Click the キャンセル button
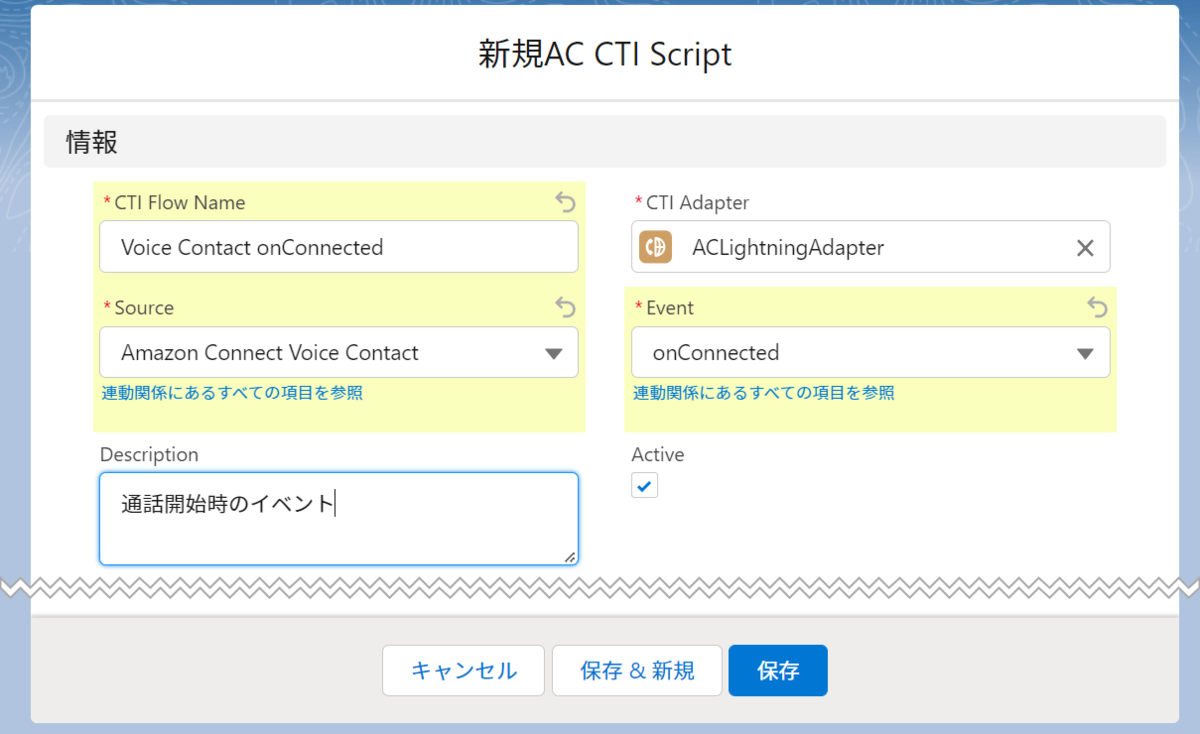 pyautogui.click(x=463, y=670)
